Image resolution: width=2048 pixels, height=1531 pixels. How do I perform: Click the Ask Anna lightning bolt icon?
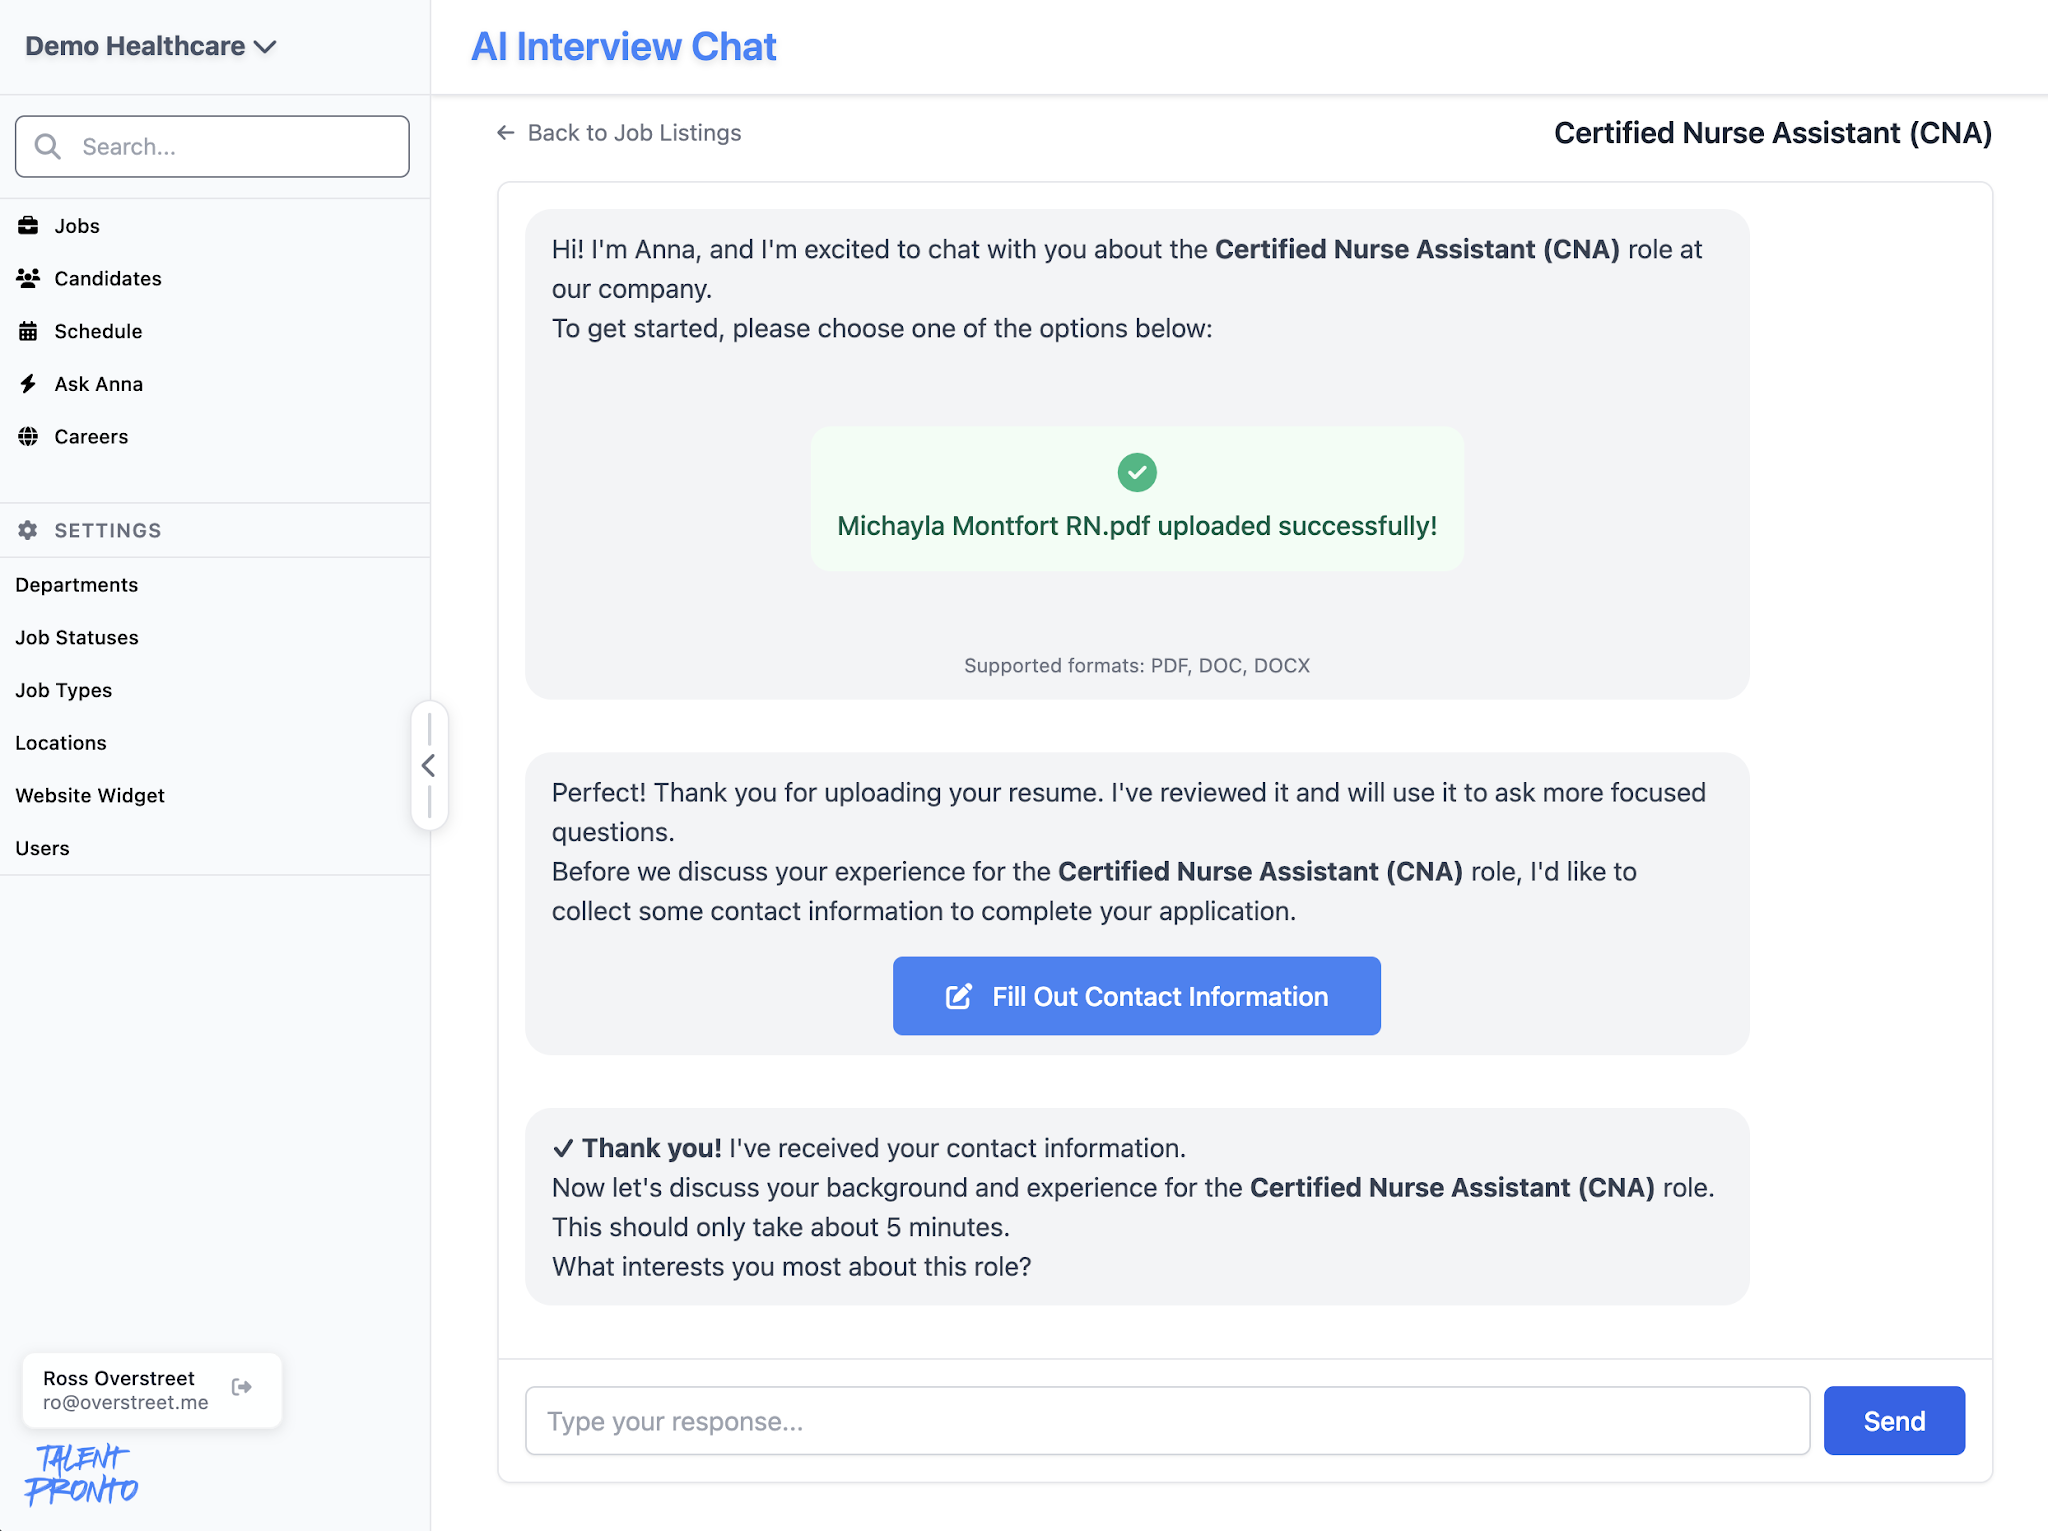coord(28,384)
